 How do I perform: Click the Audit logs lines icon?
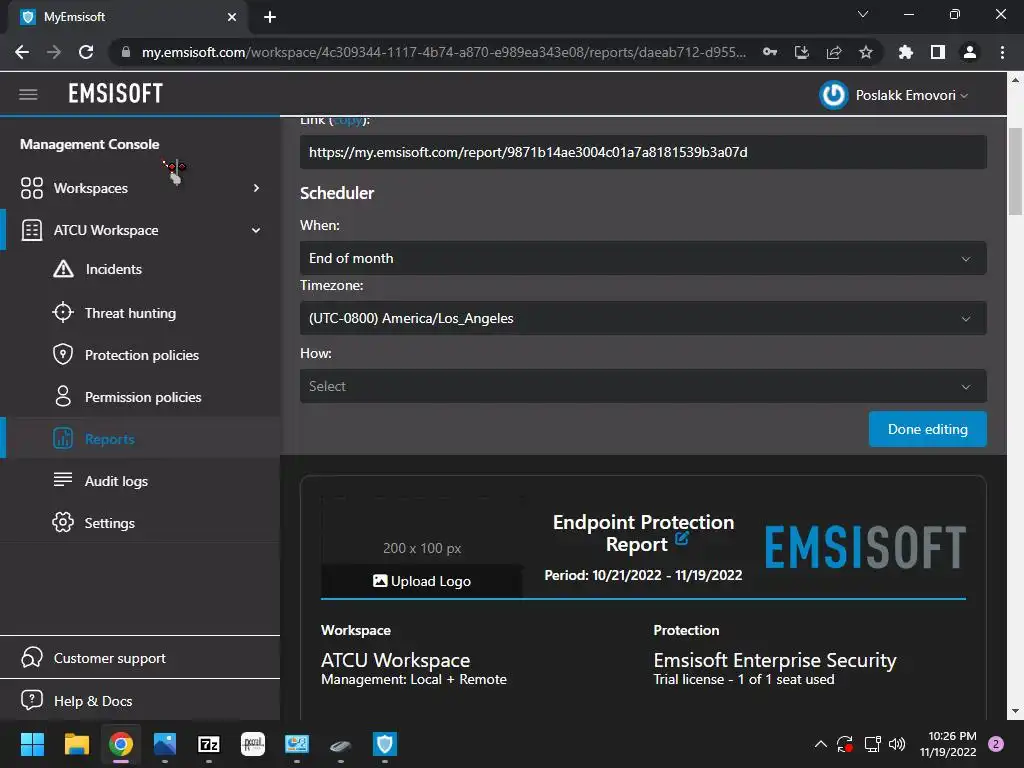click(x=63, y=479)
